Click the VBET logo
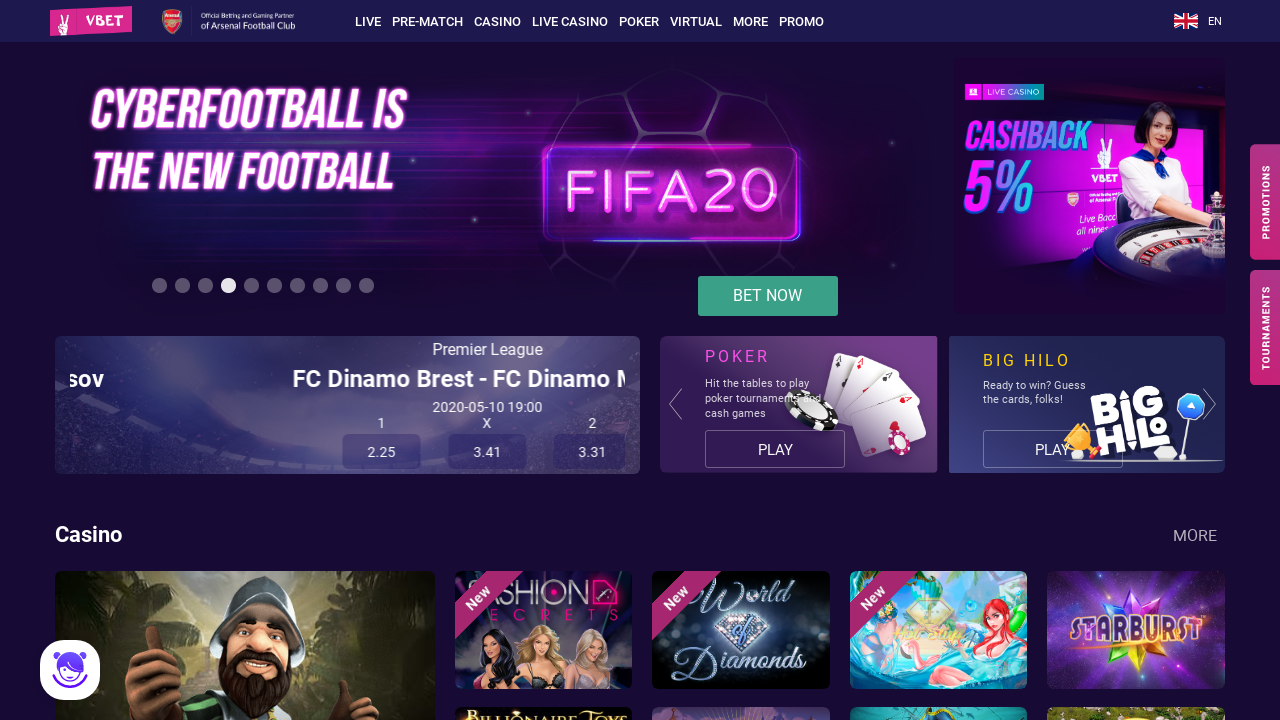The height and width of the screenshot is (720, 1280). coord(91,21)
